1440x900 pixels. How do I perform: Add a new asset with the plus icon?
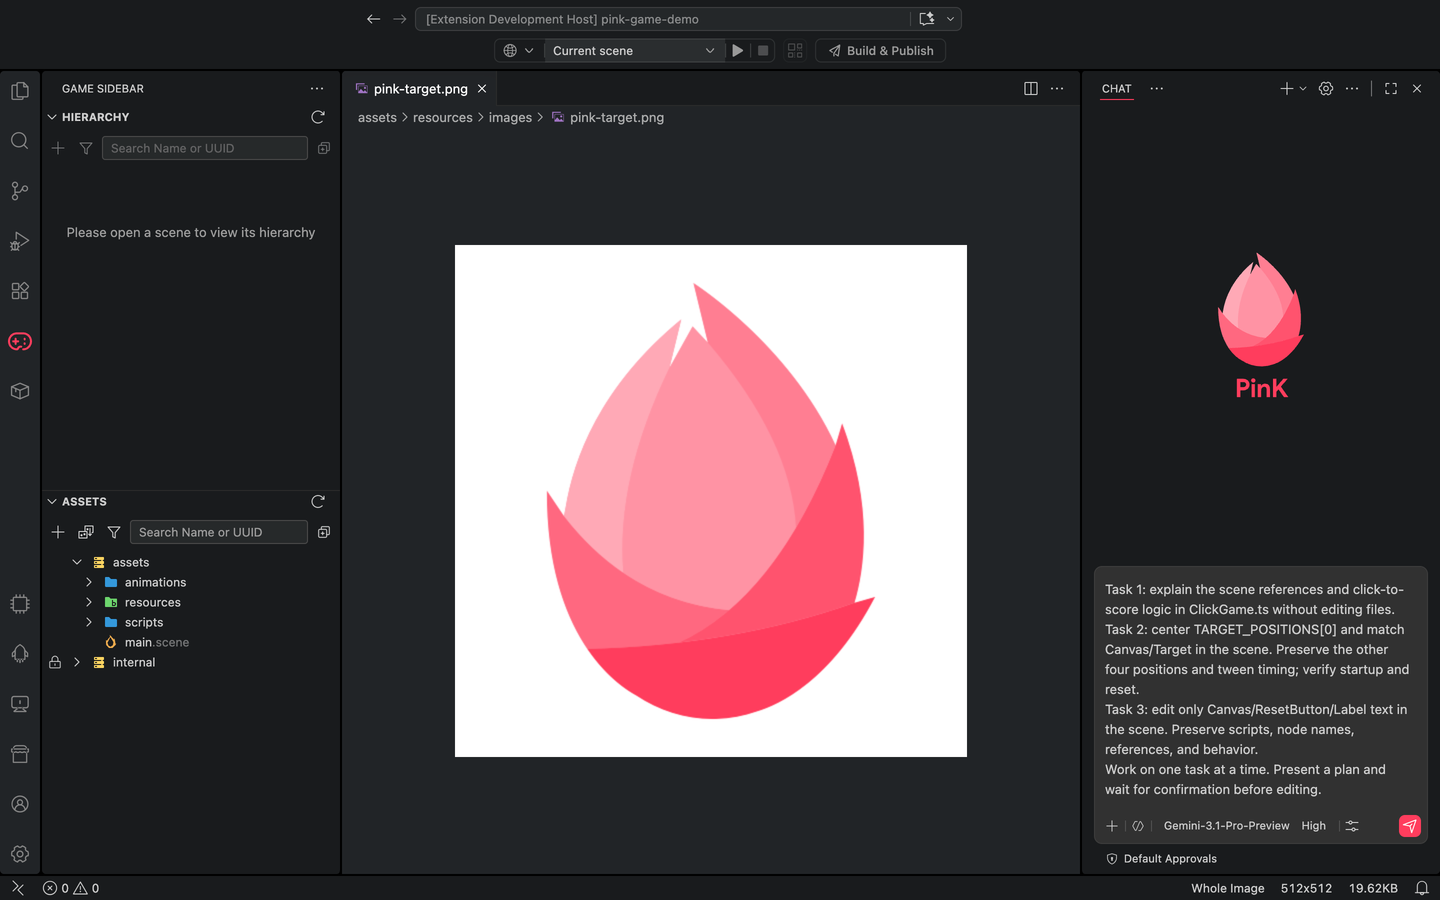[58, 532]
